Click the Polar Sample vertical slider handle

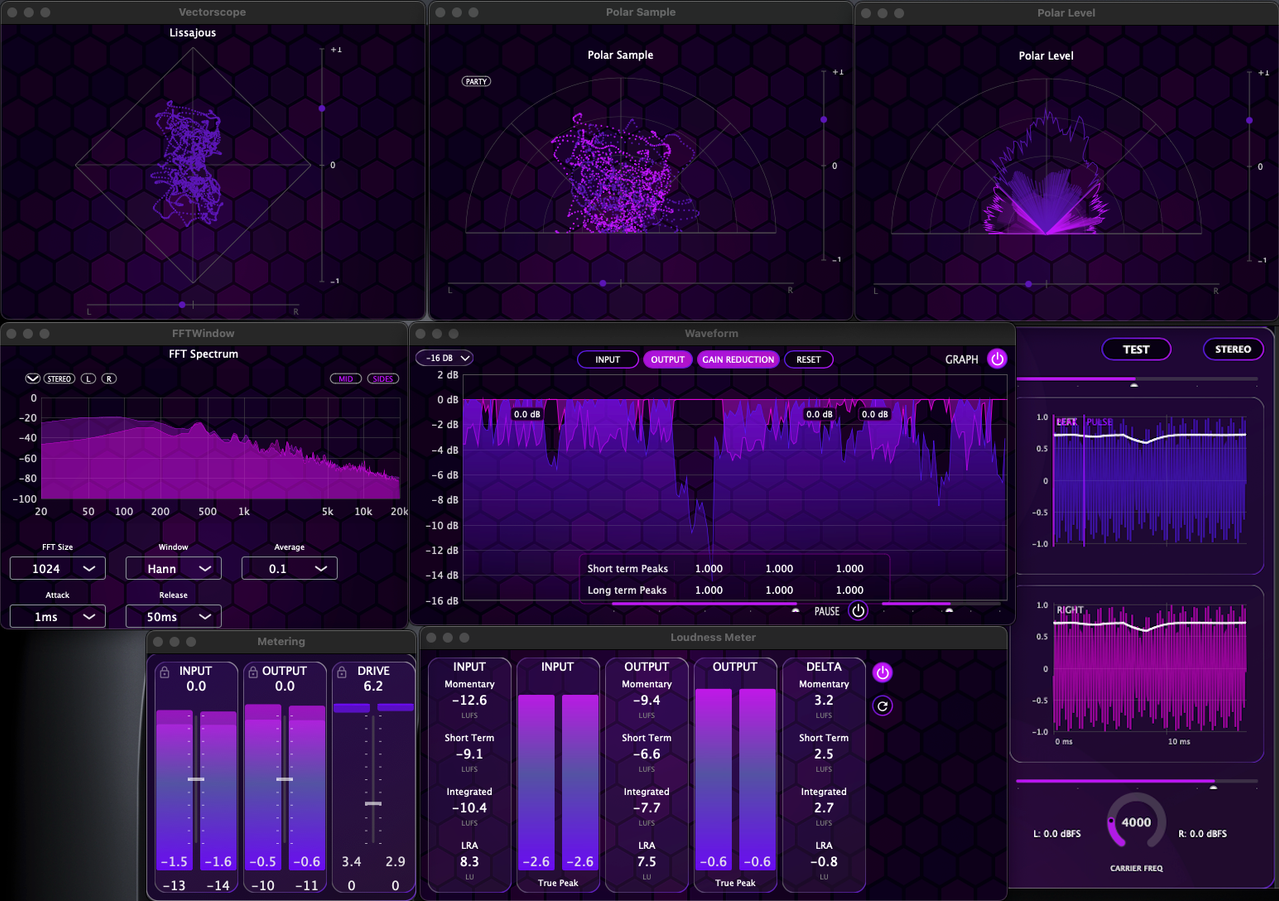point(824,119)
